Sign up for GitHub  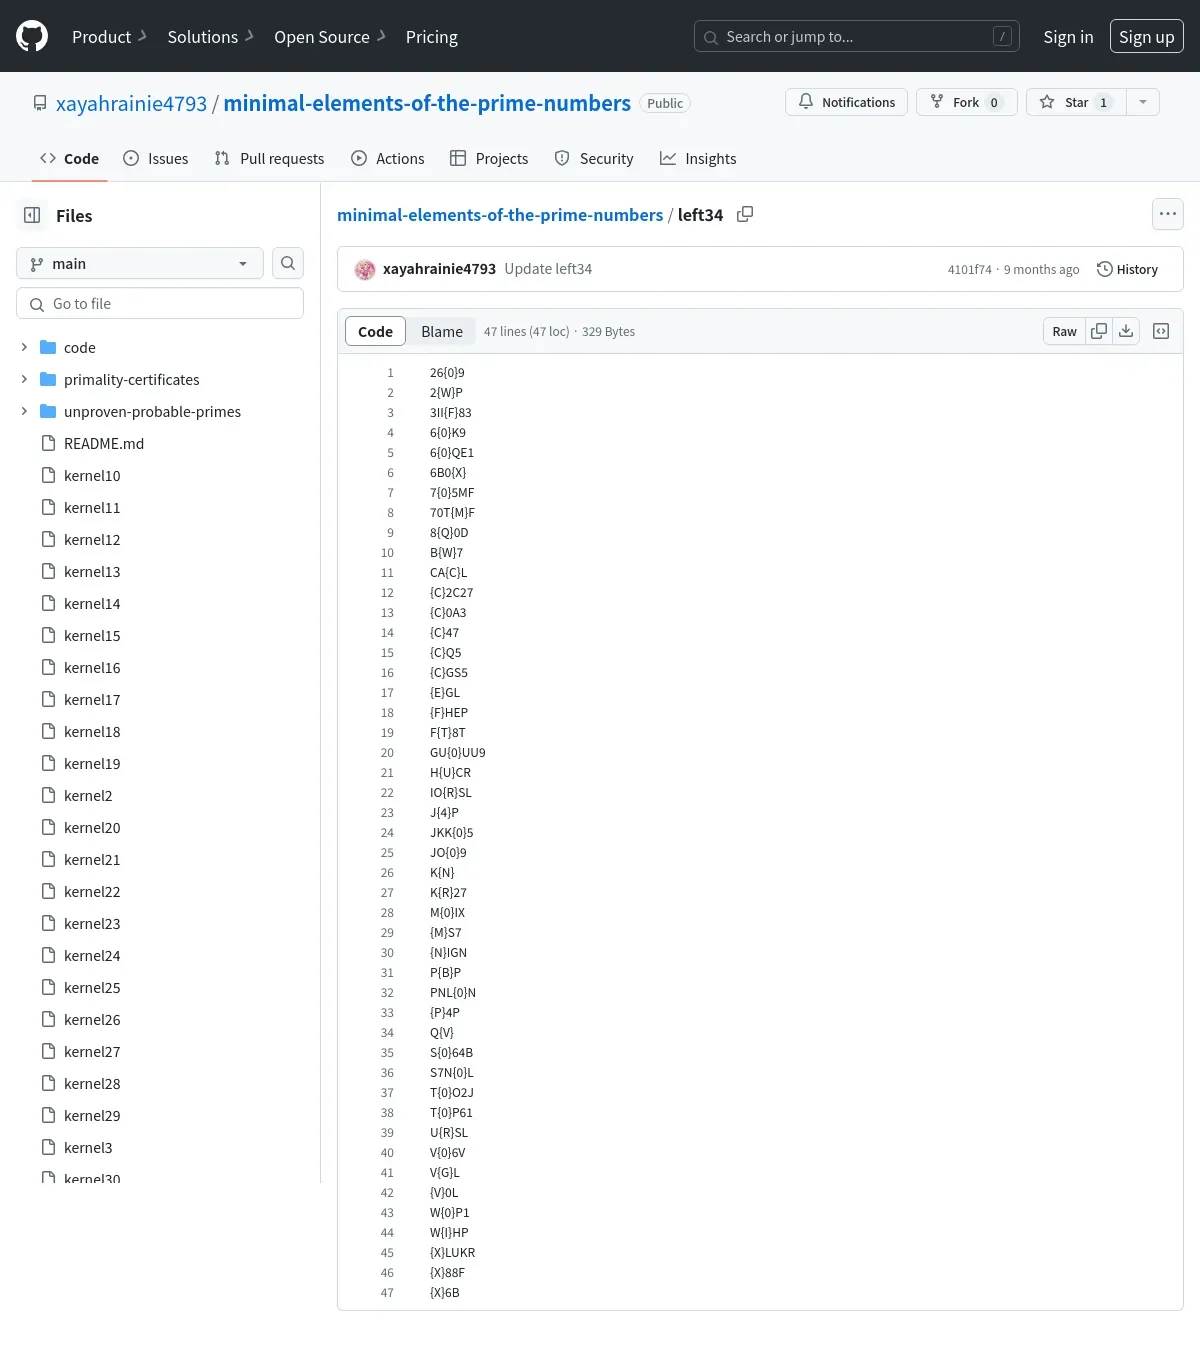tap(1146, 37)
